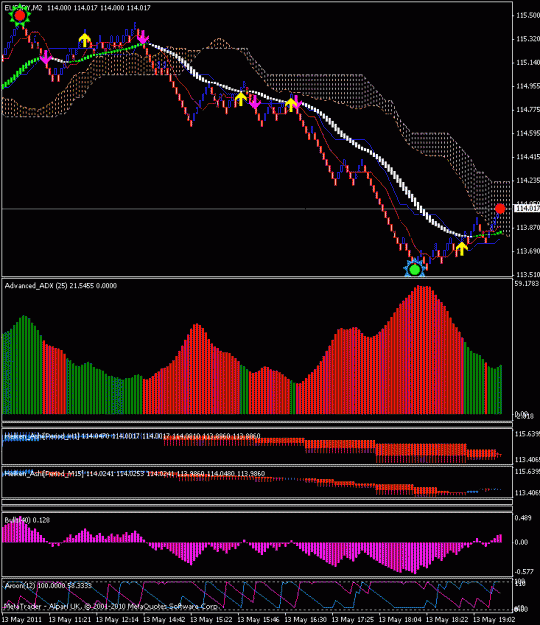Click the 13 May 11:21 time label
Viewport: 540px width, 625px height.
click(70, 620)
